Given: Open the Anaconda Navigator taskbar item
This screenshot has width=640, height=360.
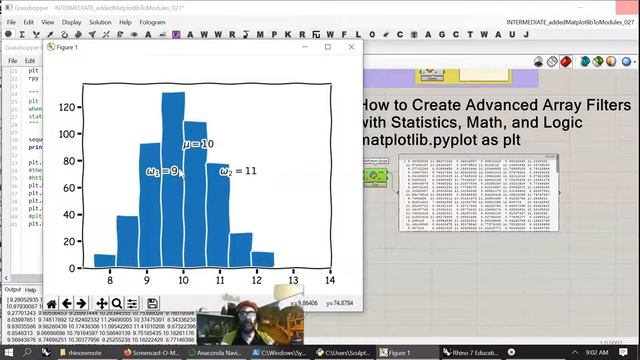Looking at the screenshot, I should click(x=215, y=353).
